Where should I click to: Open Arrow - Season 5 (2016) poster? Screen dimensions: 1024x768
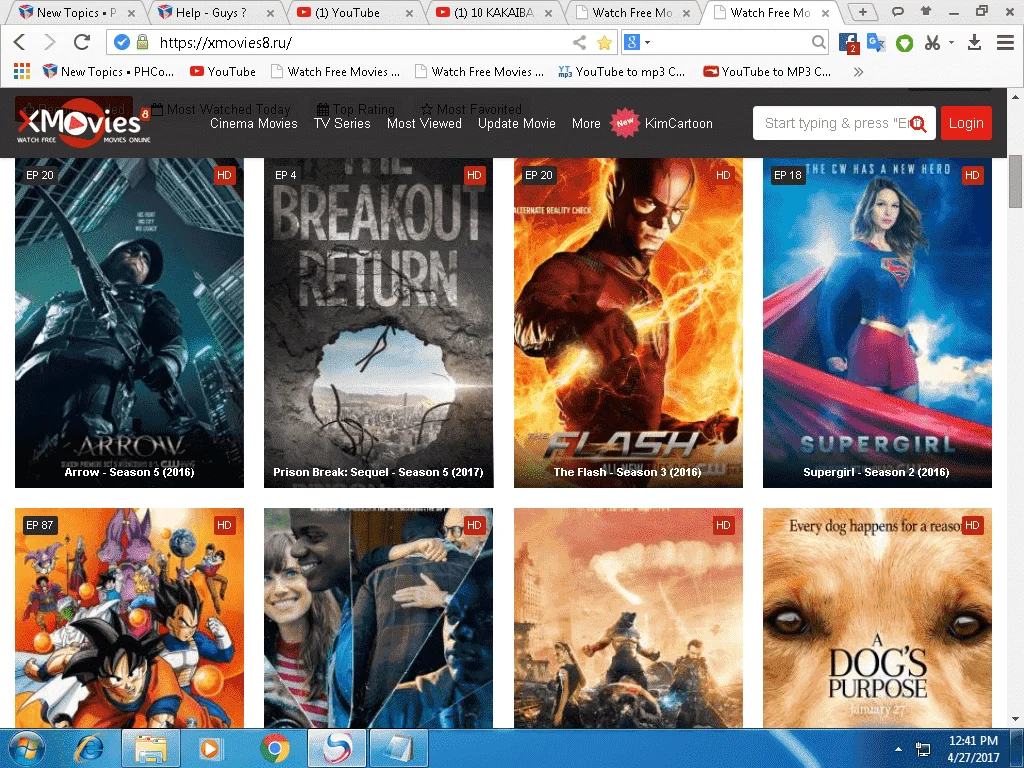tap(129, 323)
